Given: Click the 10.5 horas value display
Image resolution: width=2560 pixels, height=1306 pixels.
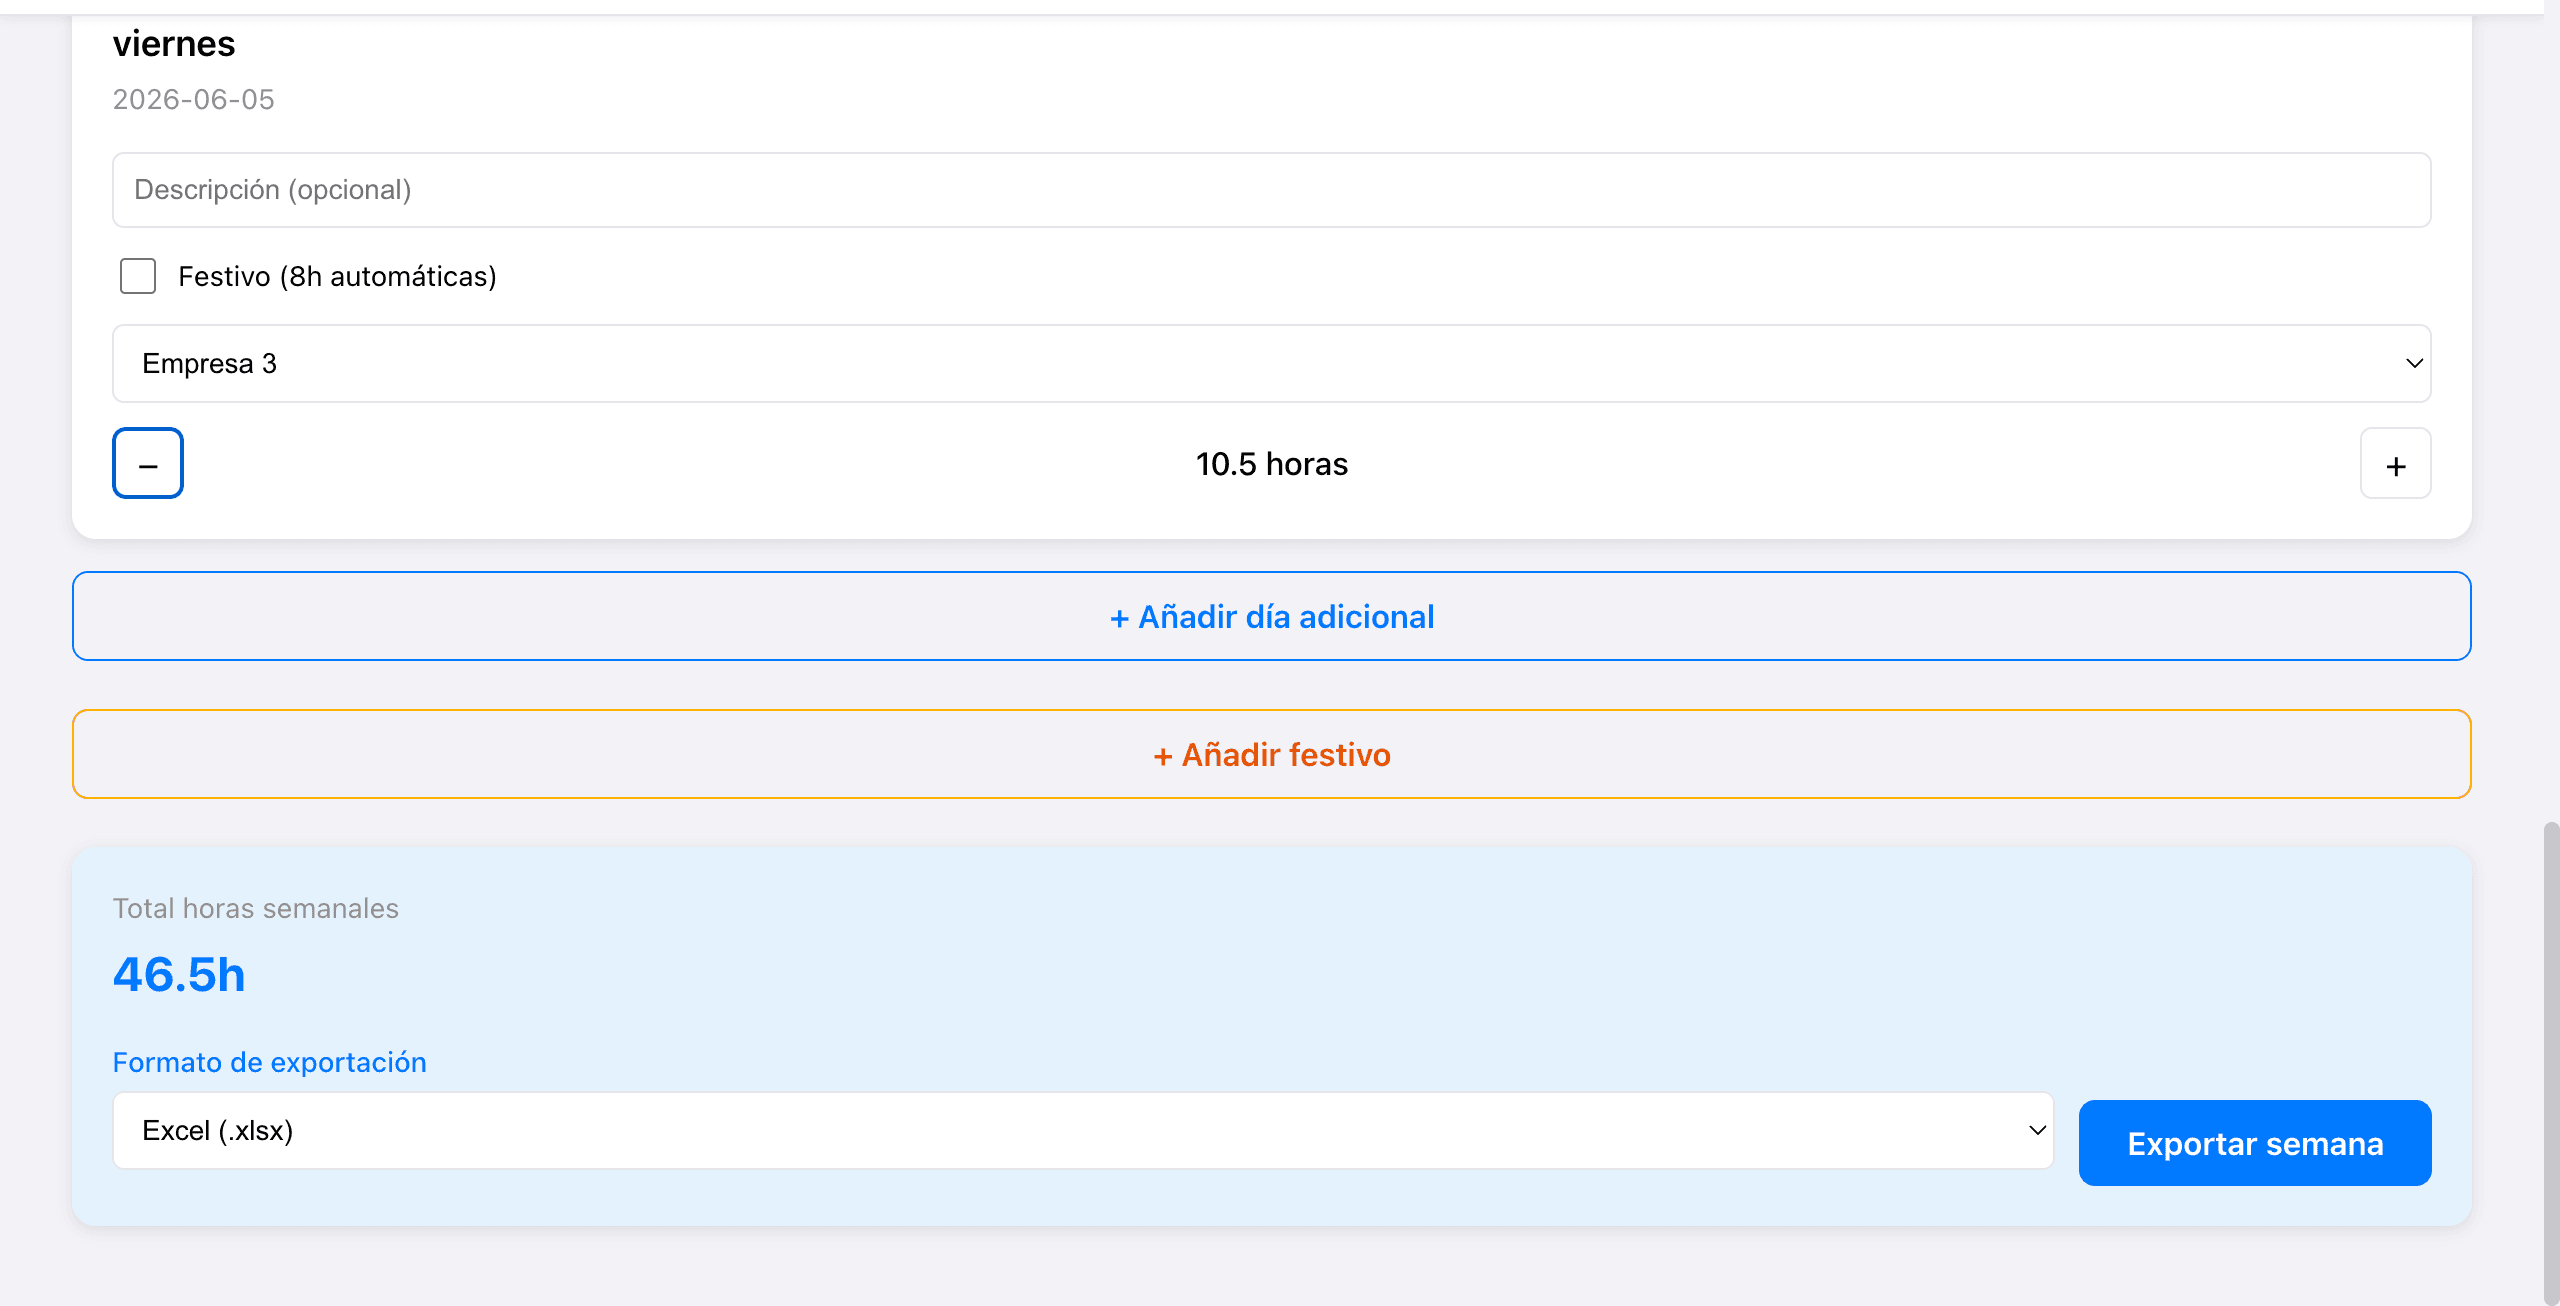Looking at the screenshot, I should tap(1272, 464).
